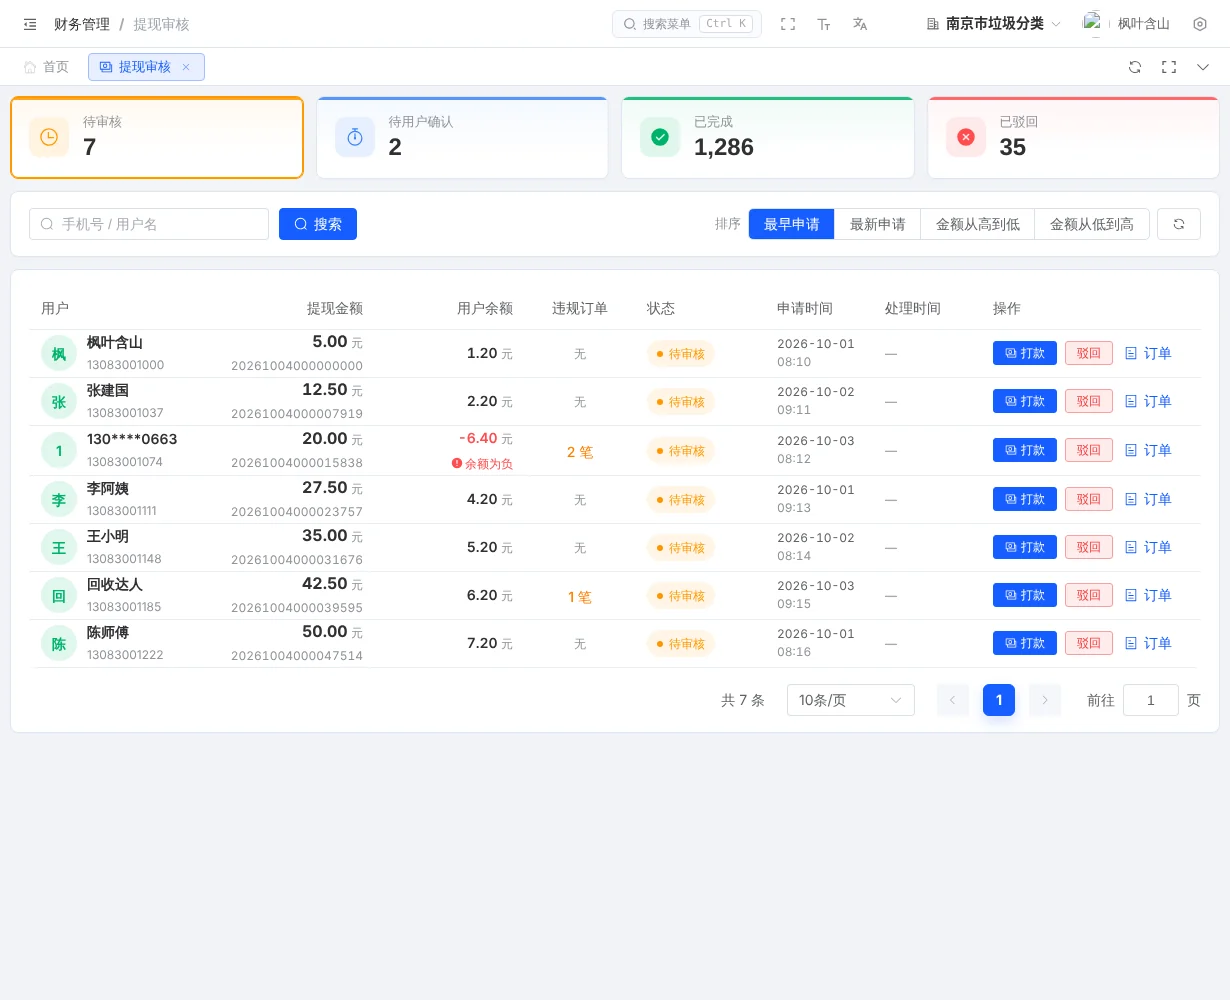Click 打款 for 枫叶含山 row

1025,353
